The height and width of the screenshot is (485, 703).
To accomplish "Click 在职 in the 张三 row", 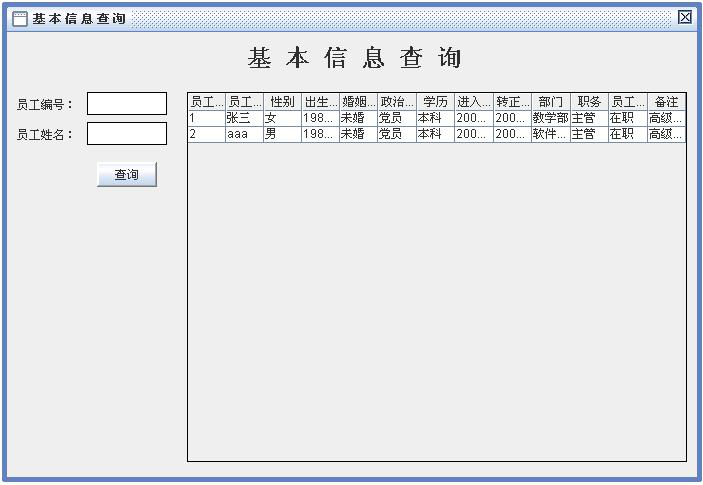I will [x=628, y=118].
